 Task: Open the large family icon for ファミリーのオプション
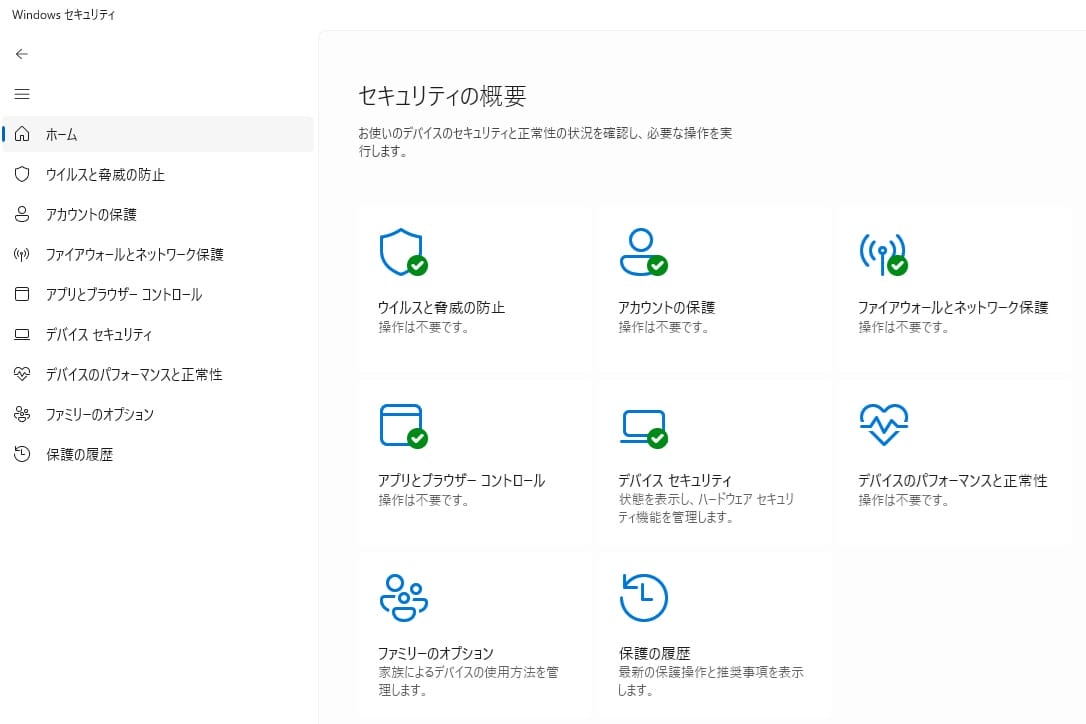(404, 598)
